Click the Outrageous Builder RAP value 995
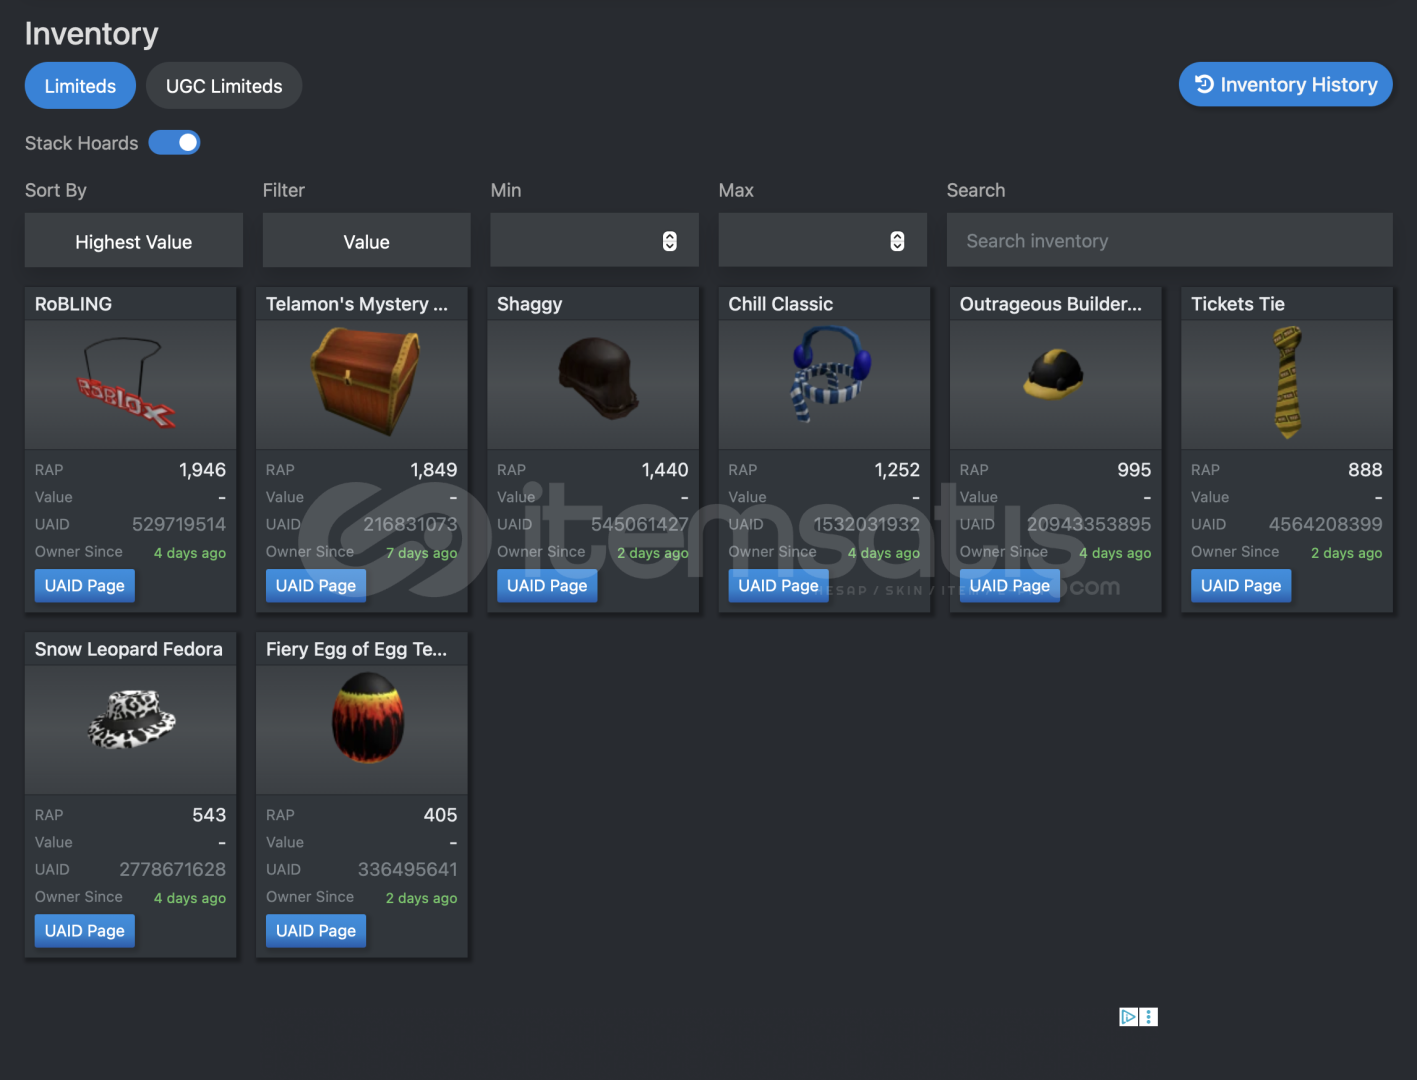This screenshot has width=1417, height=1080. 1134,470
